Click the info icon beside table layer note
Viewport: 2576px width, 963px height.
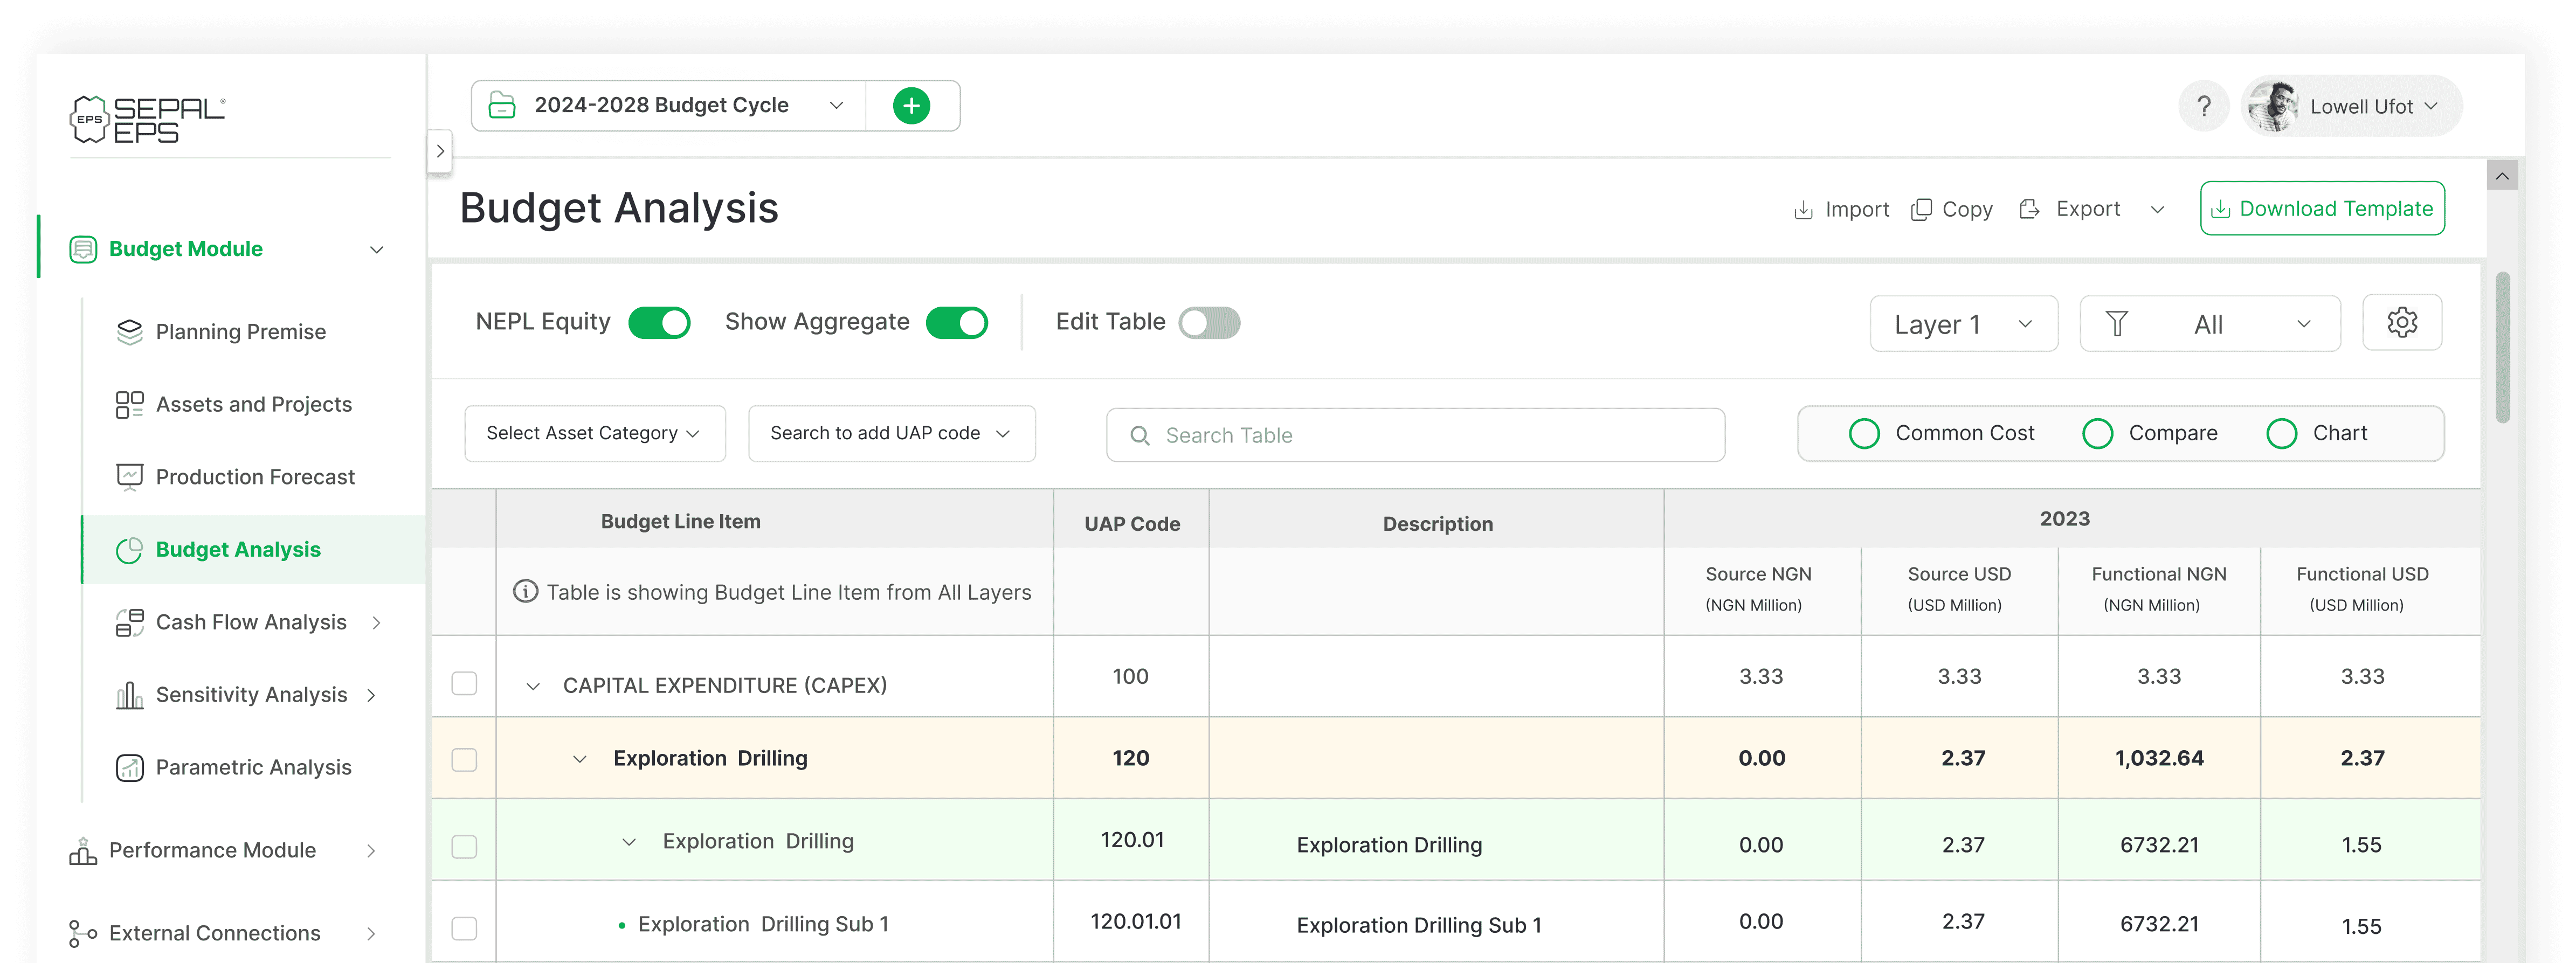525,591
